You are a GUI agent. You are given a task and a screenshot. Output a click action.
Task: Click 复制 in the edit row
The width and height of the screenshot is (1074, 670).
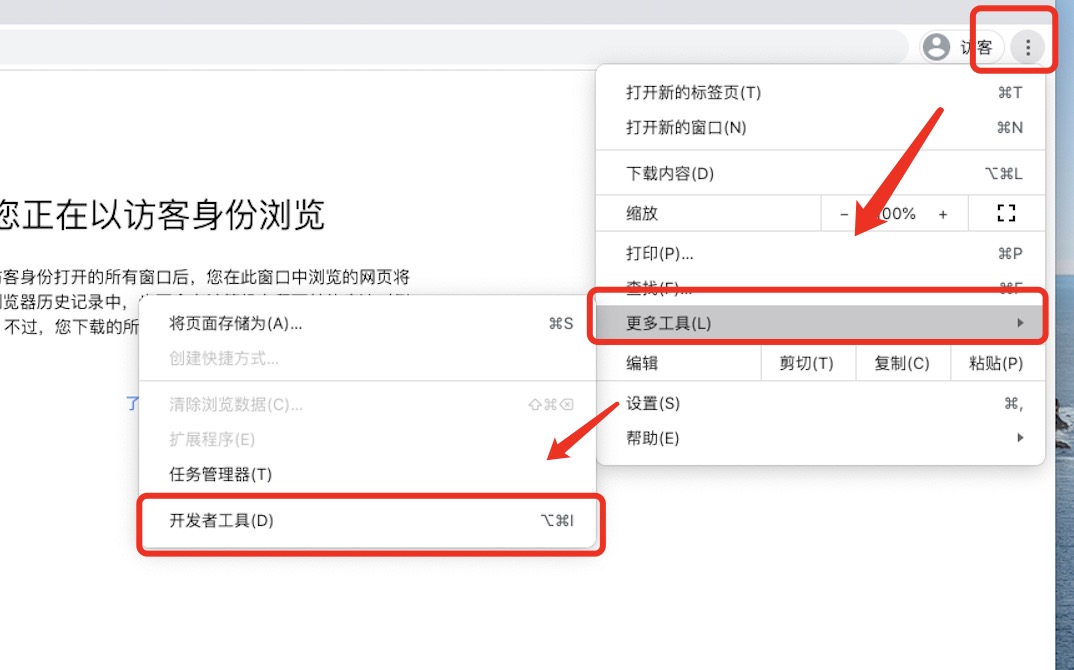(903, 363)
